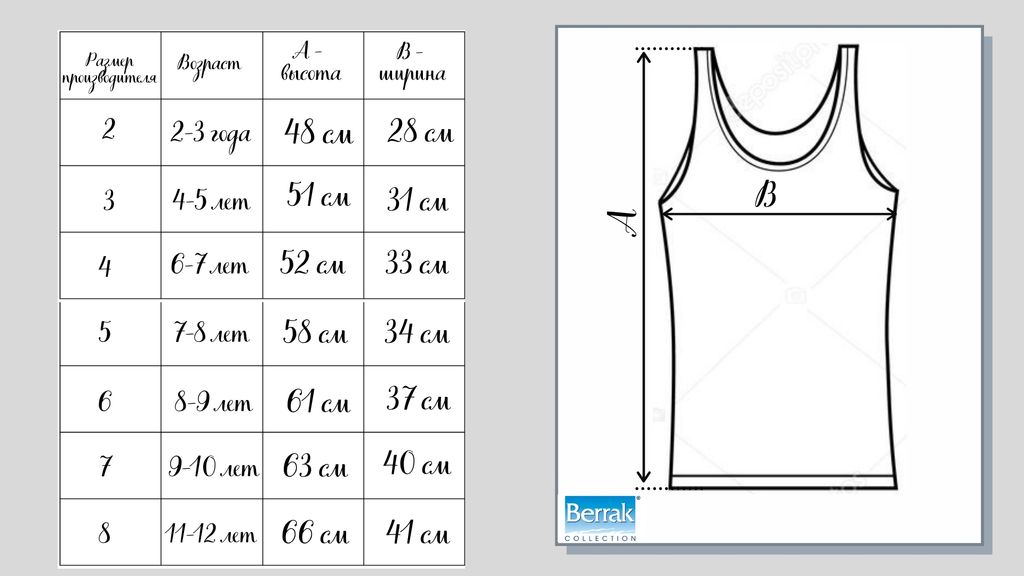Viewport: 1024px width, 576px height.
Task: Select the 'Возраст' column header
Action: [x=209, y=65]
